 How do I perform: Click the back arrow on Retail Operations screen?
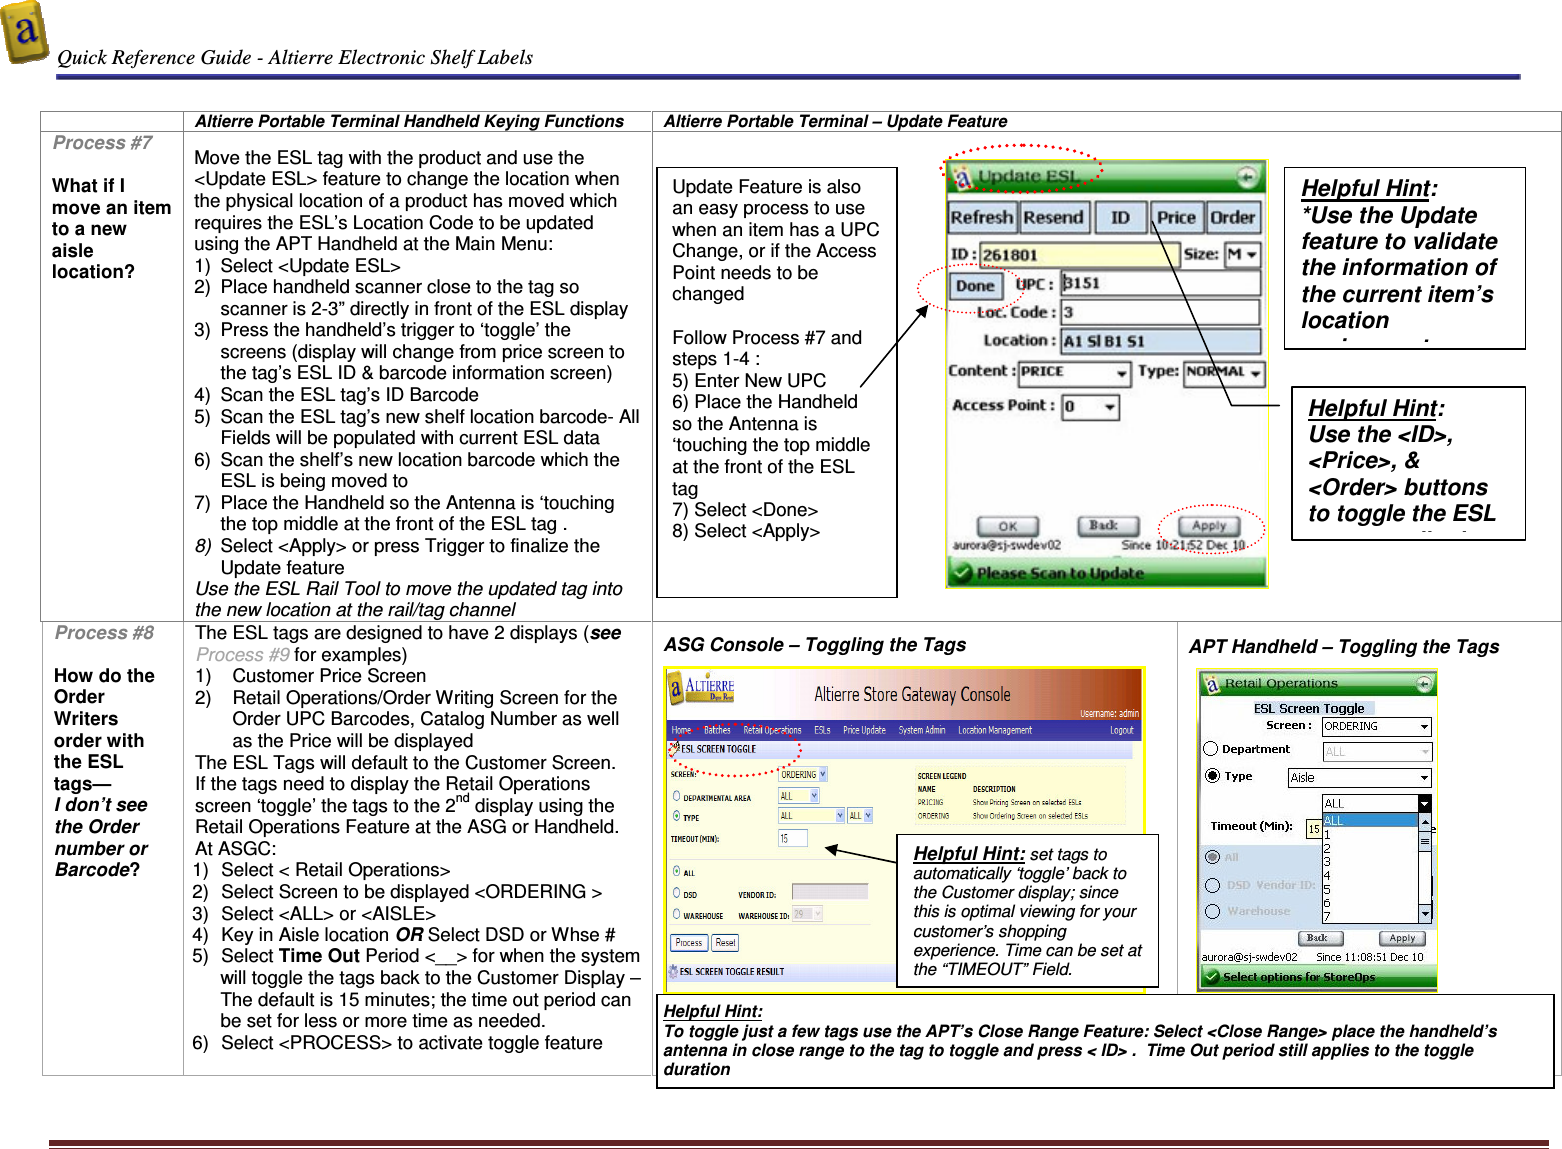1424,685
